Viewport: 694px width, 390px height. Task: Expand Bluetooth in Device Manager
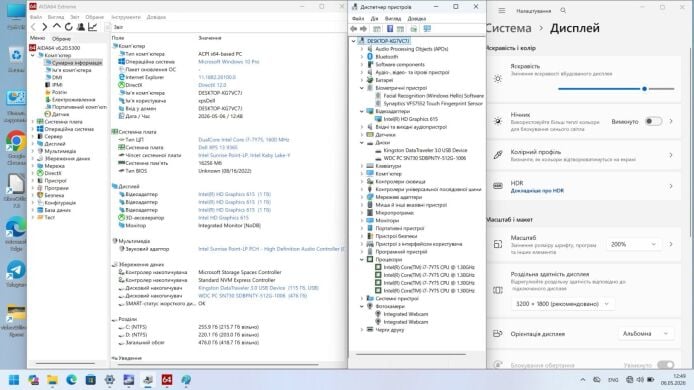coord(362,57)
